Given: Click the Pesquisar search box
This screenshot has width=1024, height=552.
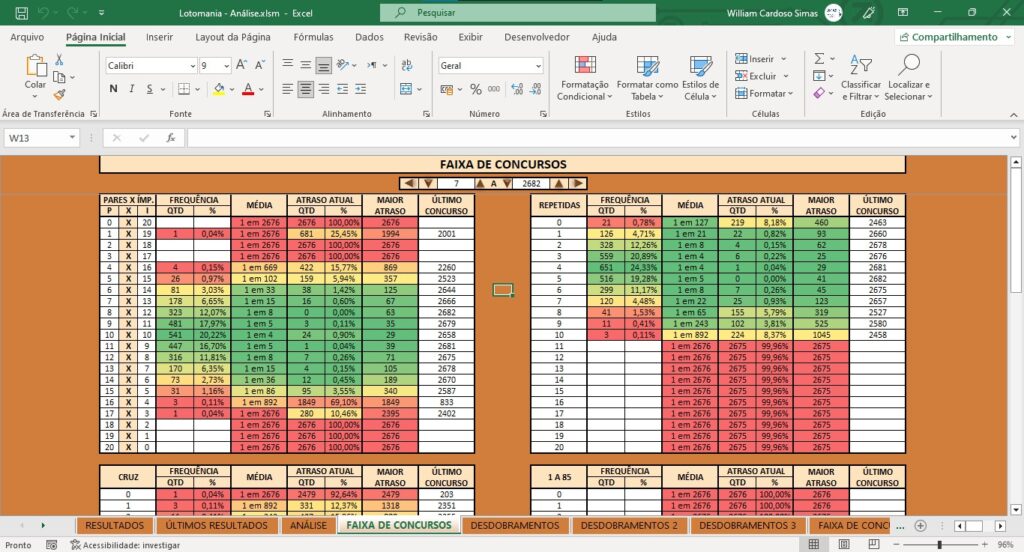Looking at the screenshot, I should pos(518,12).
